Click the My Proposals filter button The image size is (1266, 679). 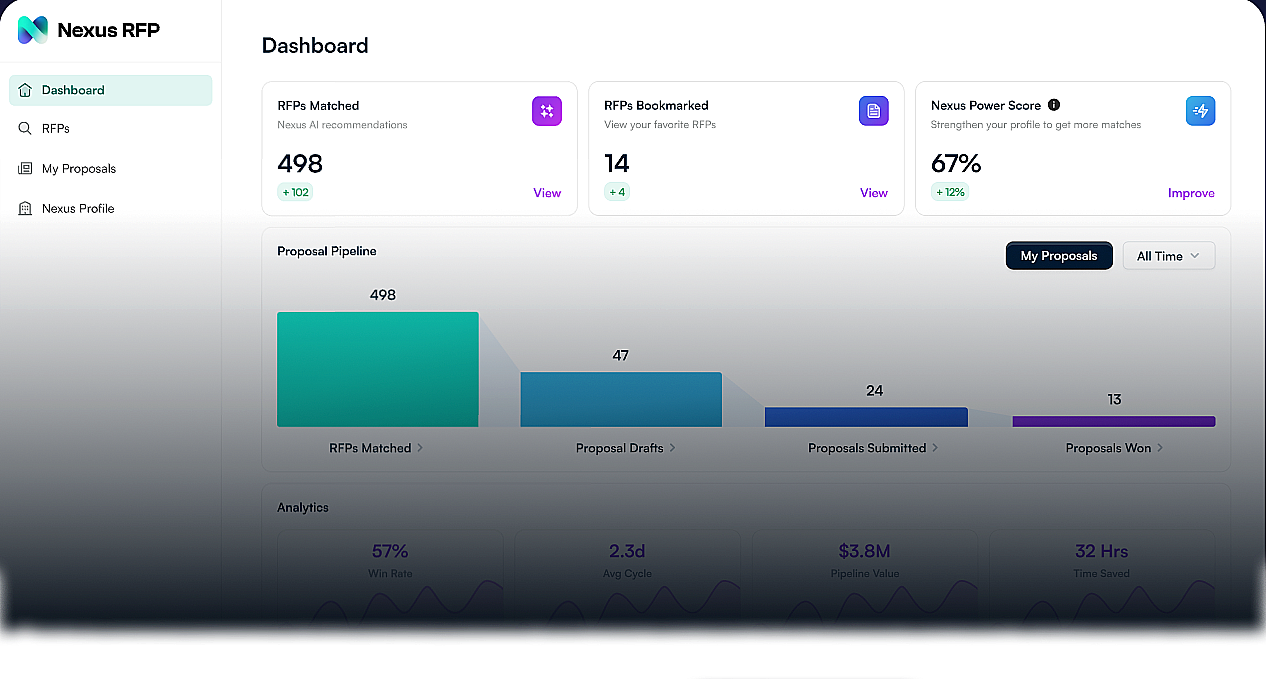tap(1059, 255)
